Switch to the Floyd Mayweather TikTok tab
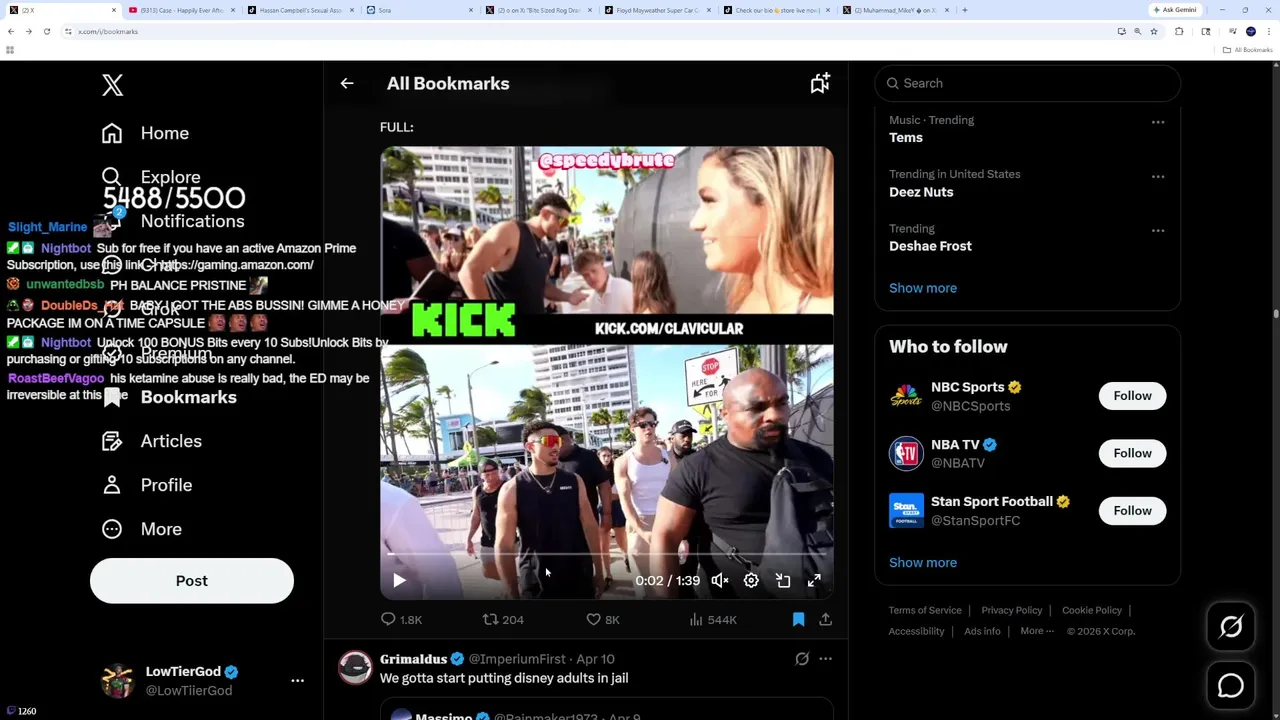The width and height of the screenshot is (1280, 720). coord(656,10)
